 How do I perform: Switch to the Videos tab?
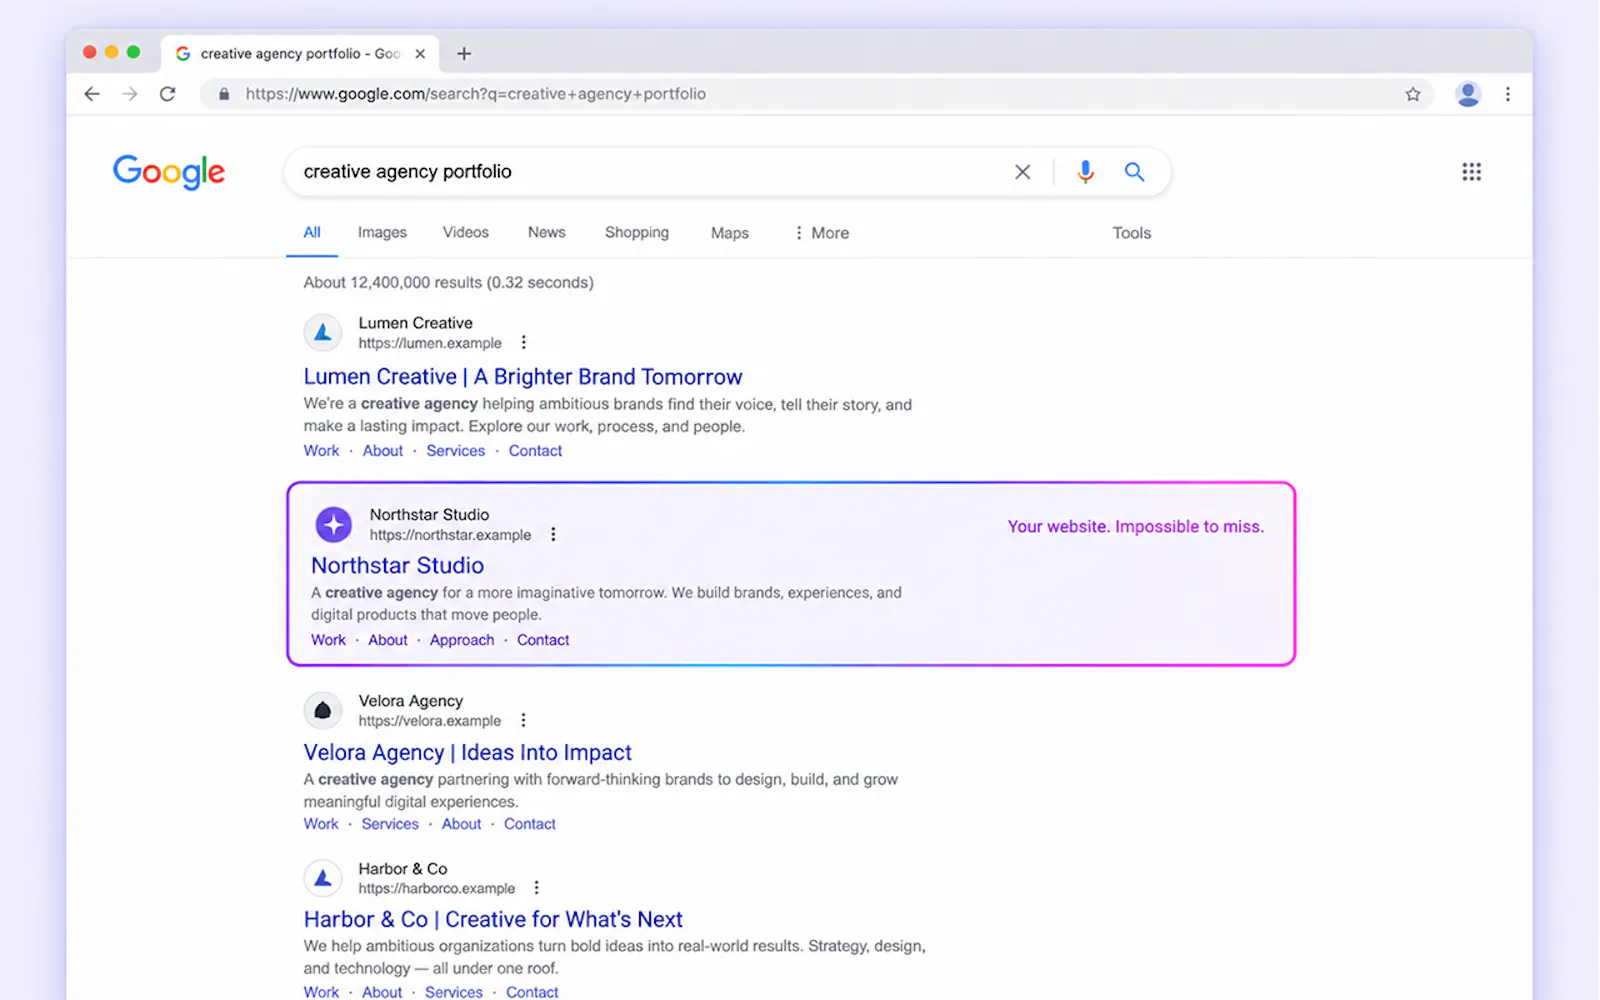coord(466,233)
